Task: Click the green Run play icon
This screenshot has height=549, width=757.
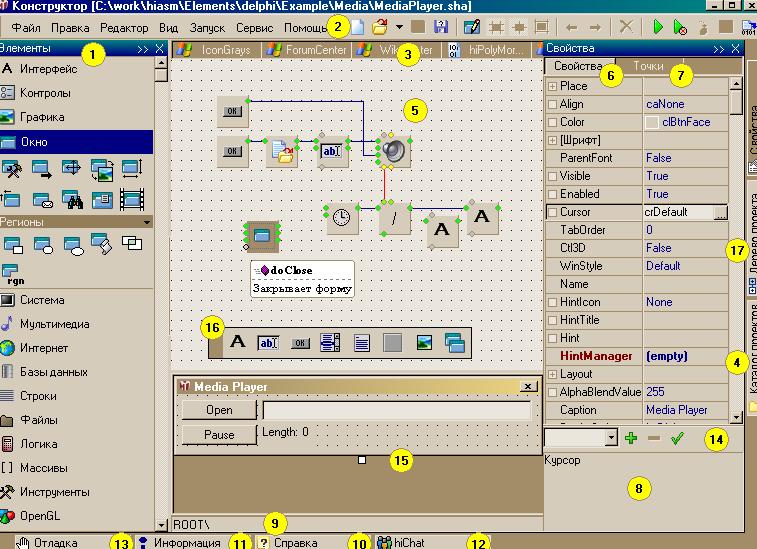Action: [x=659, y=27]
